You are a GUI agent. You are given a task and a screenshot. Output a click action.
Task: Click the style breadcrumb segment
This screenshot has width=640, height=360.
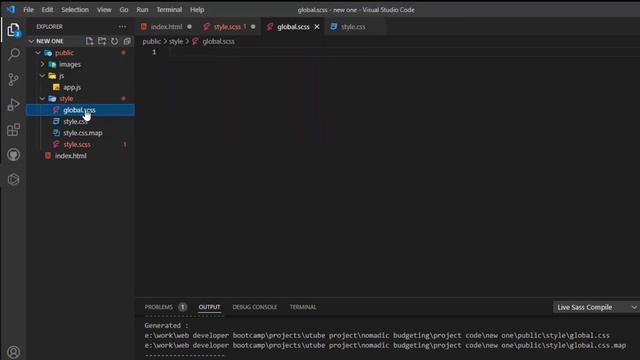(x=176, y=41)
